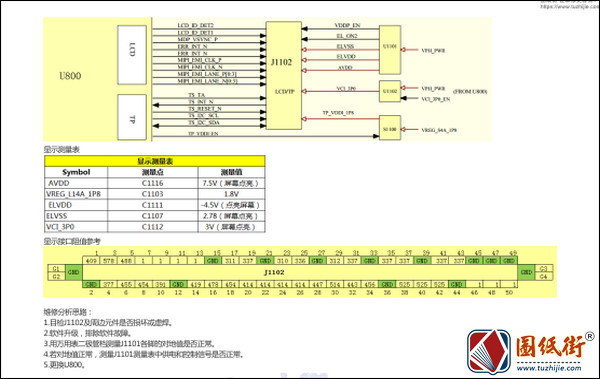The height and width of the screenshot is (379, 600).
Task: Open the www.tuzhijie.com link at bottom
Action: [x=549, y=368]
